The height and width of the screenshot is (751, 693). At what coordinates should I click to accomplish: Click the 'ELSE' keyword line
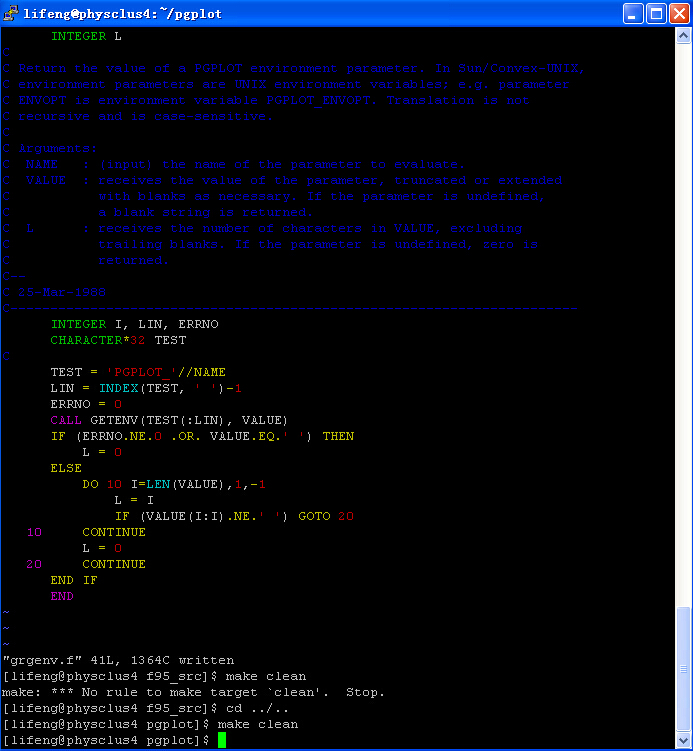[x=66, y=468]
